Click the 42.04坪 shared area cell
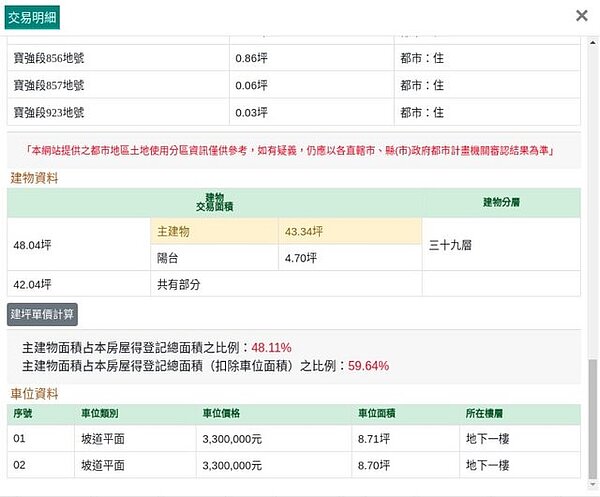The height and width of the screenshot is (497, 600). tap(78, 284)
